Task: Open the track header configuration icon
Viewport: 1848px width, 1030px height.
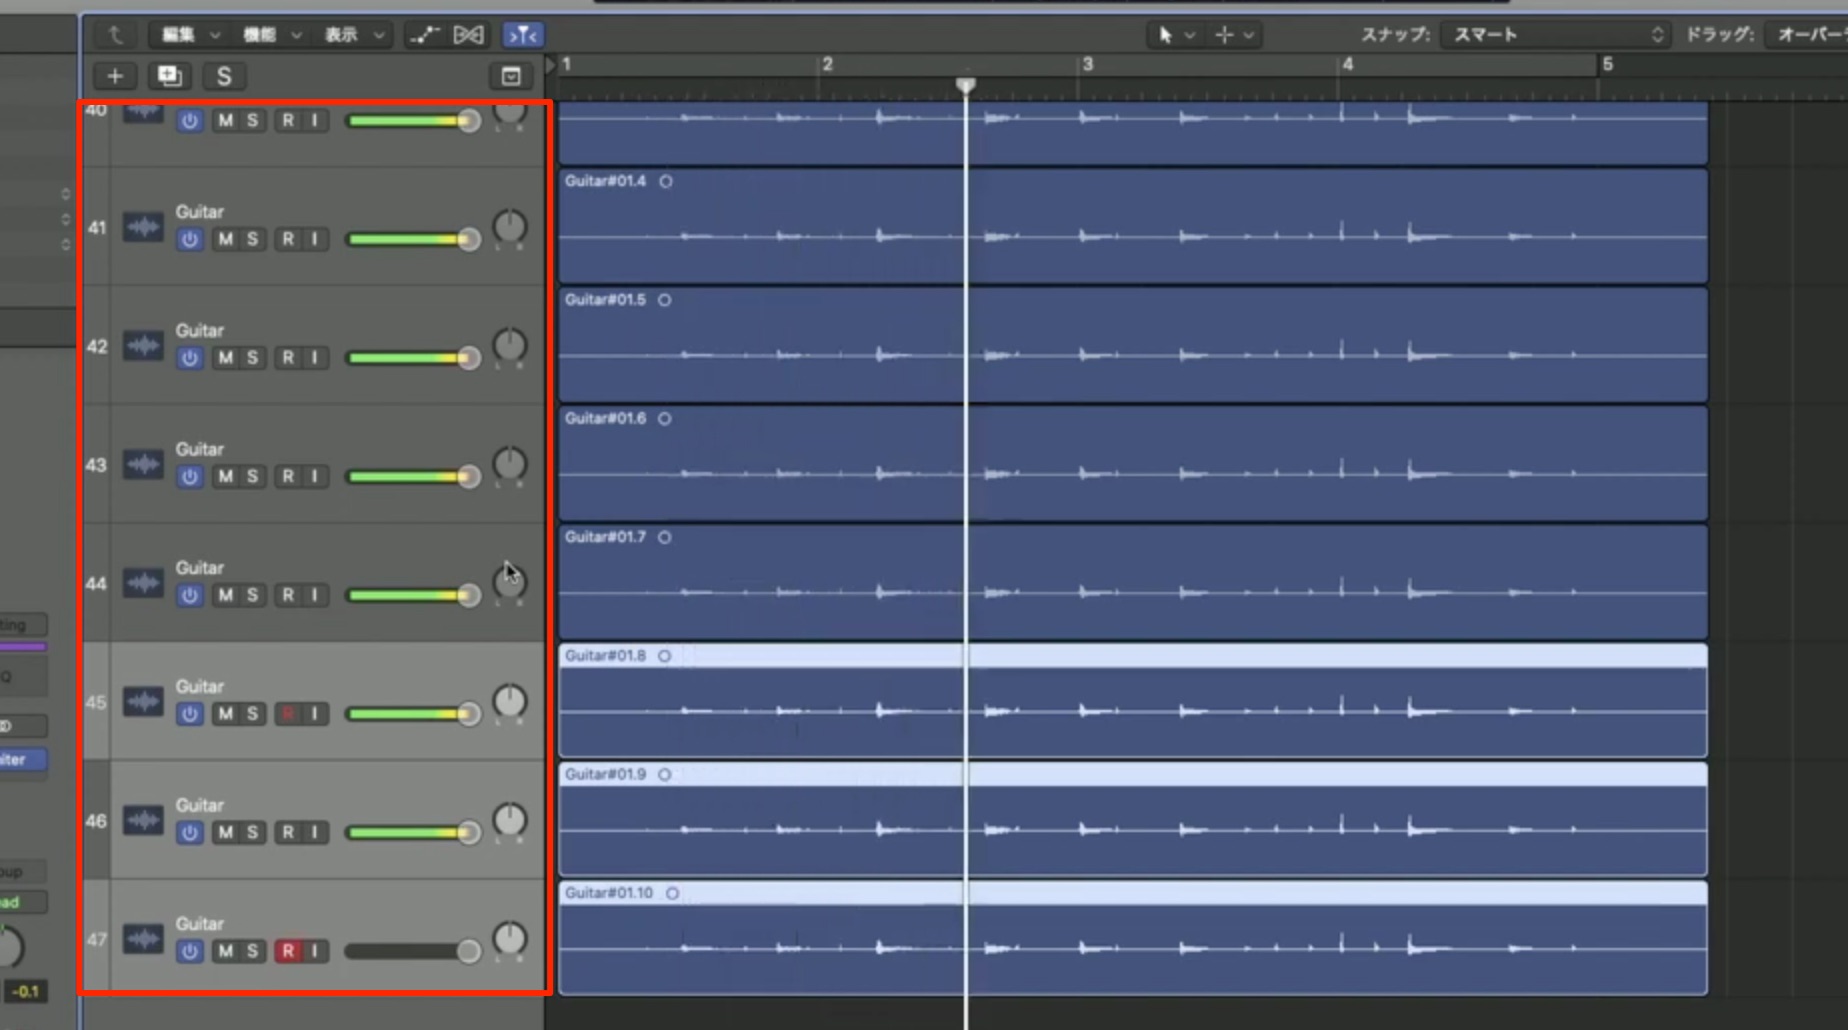Action: click(x=511, y=76)
